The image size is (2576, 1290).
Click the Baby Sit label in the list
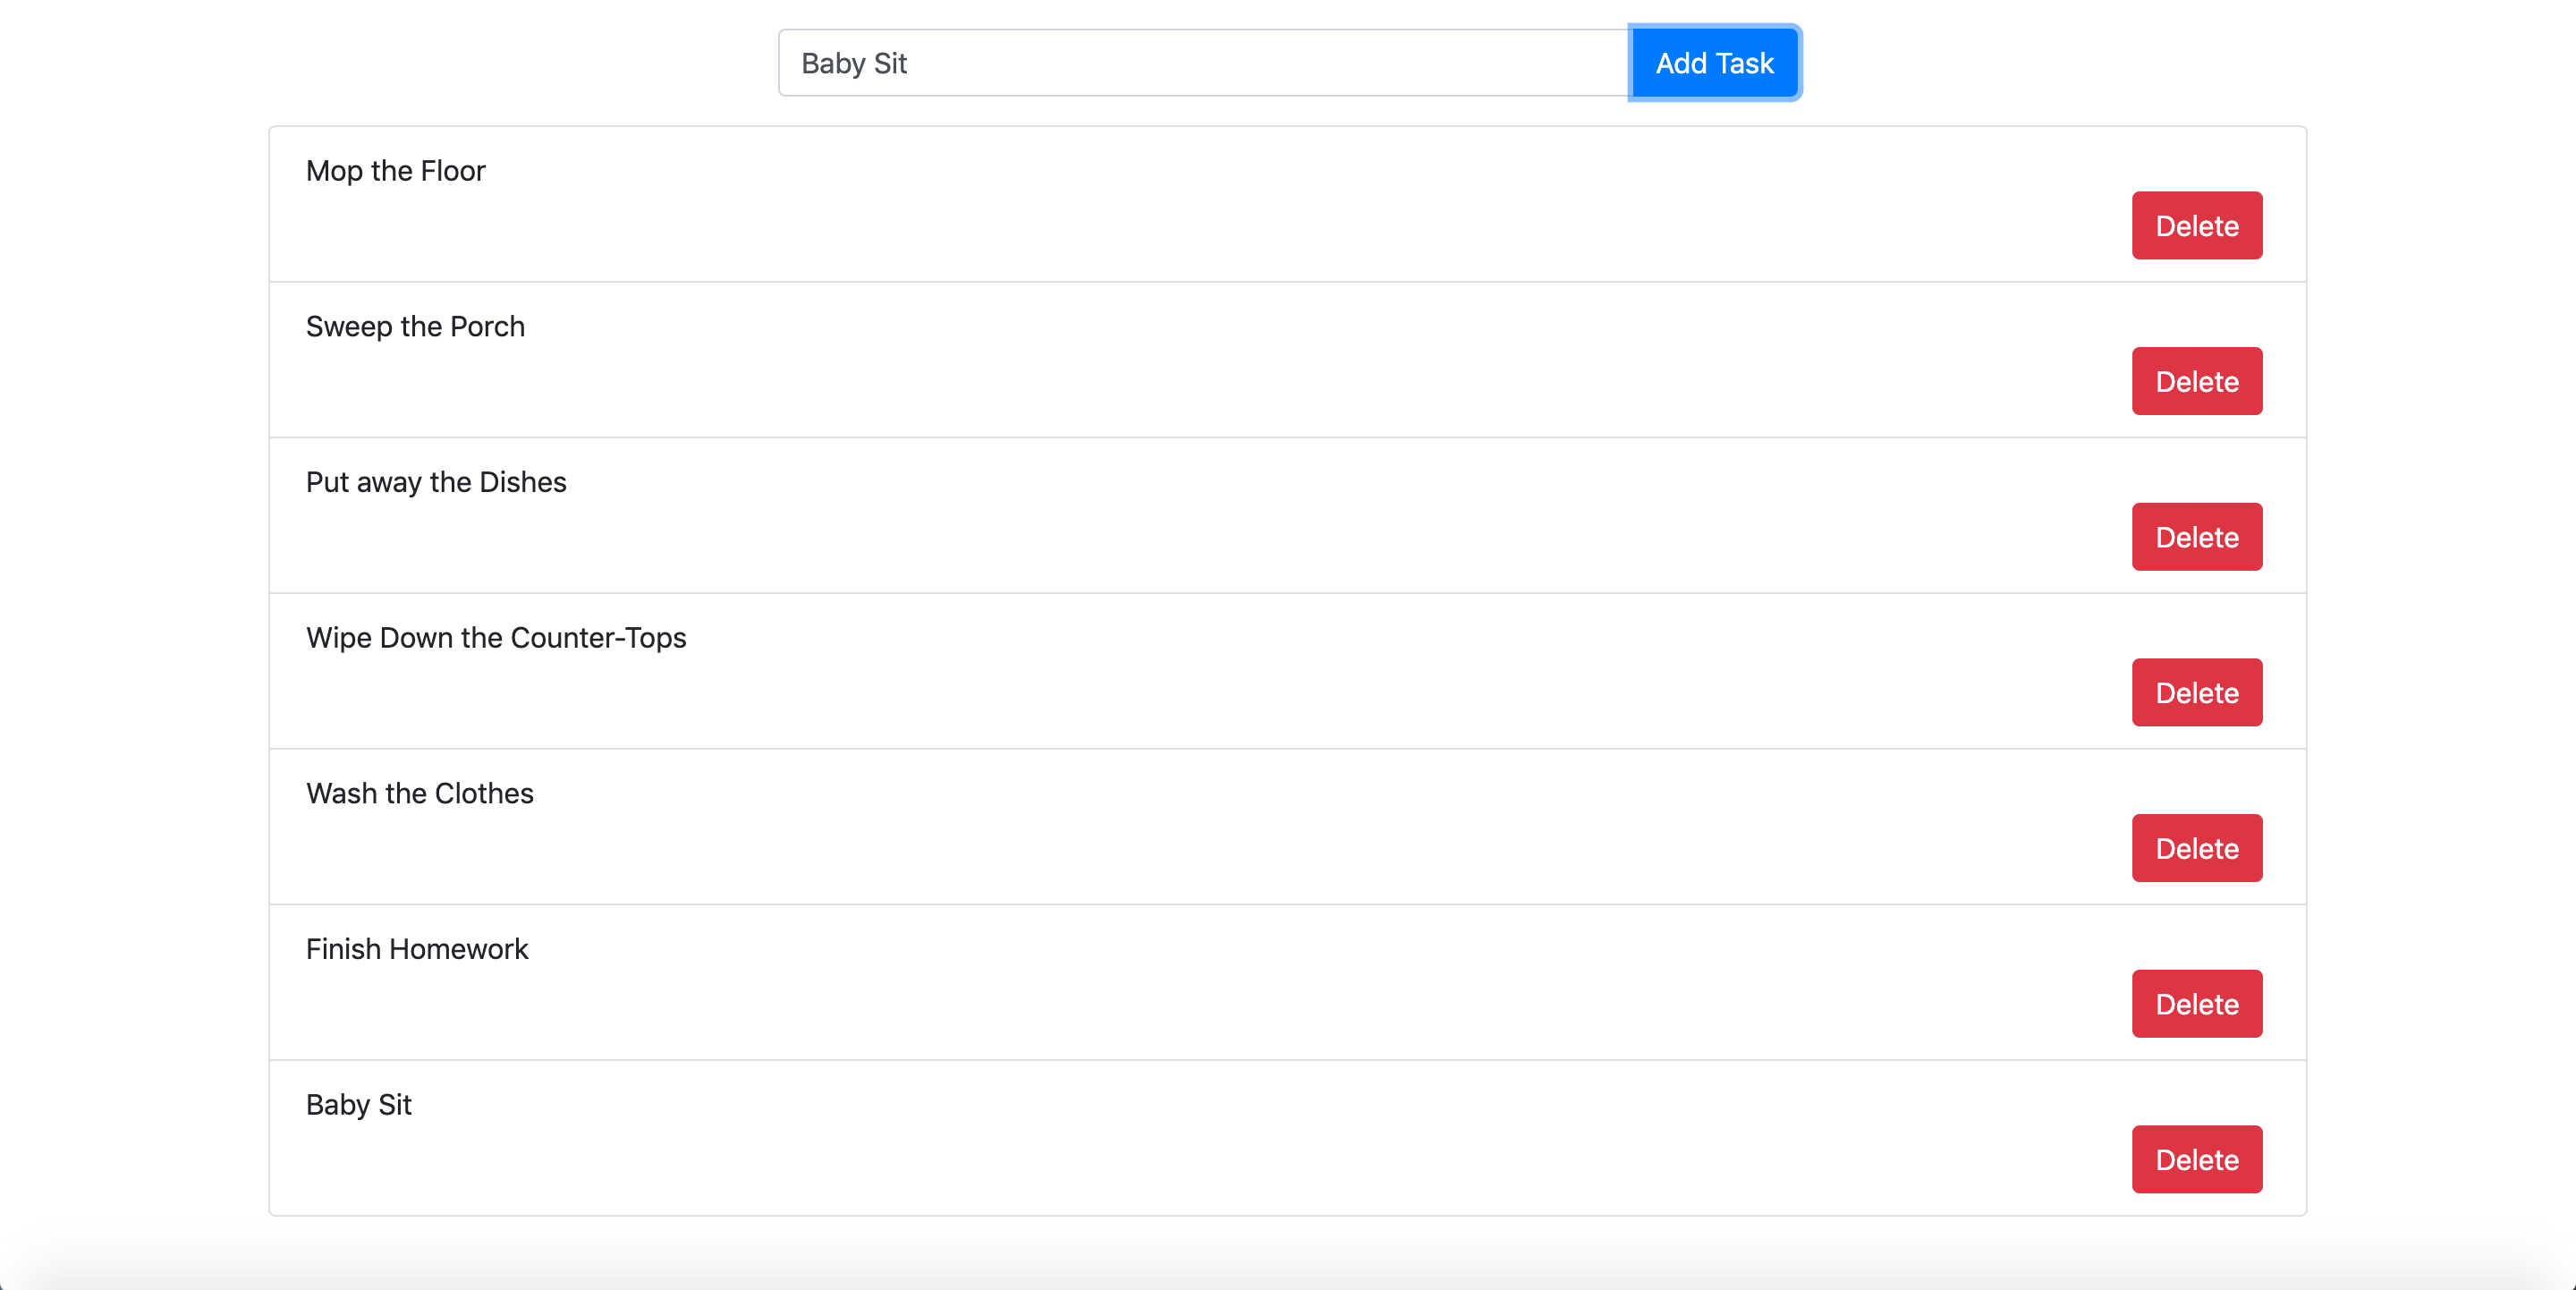click(359, 1105)
